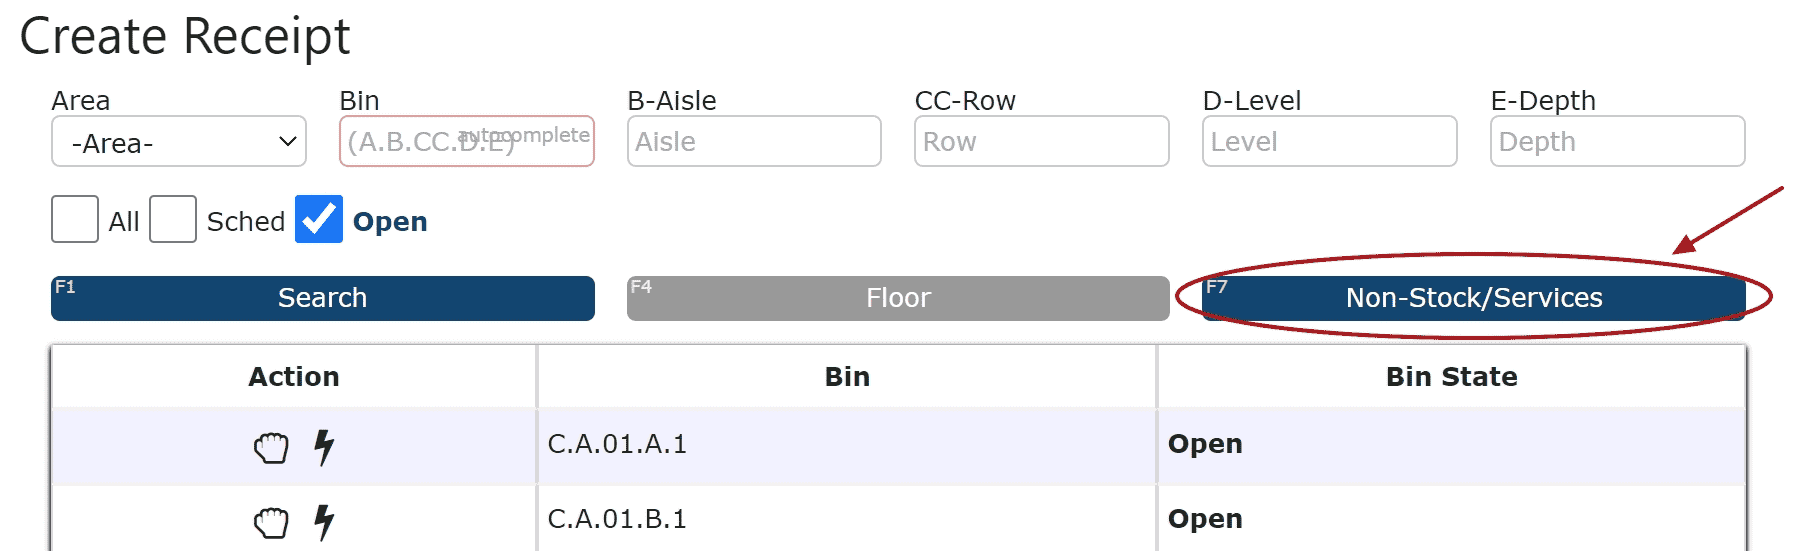Click the Area dropdown chevron arrow
The image size is (1799, 551).
click(287, 142)
